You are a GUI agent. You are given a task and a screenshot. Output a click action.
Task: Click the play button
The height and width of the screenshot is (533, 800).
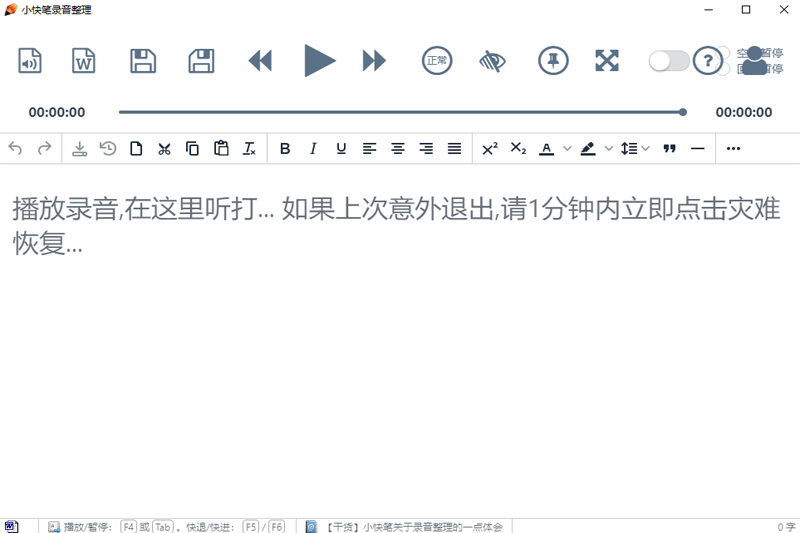[x=319, y=61]
